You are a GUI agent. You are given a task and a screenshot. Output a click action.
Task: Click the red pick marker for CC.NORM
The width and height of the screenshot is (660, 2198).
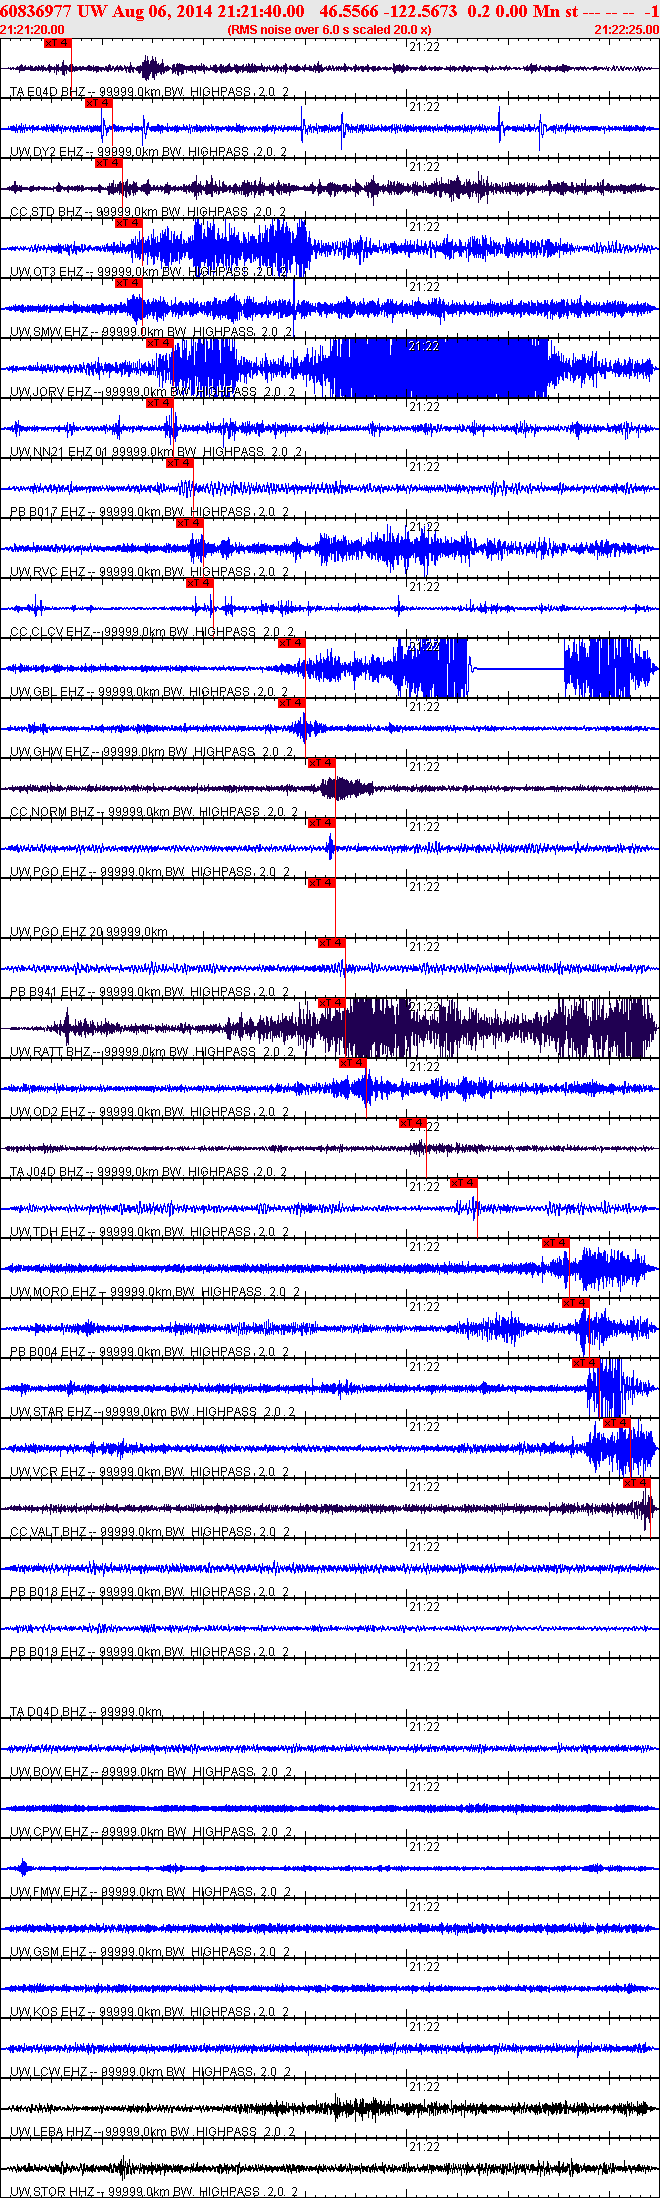pyautogui.click(x=322, y=763)
